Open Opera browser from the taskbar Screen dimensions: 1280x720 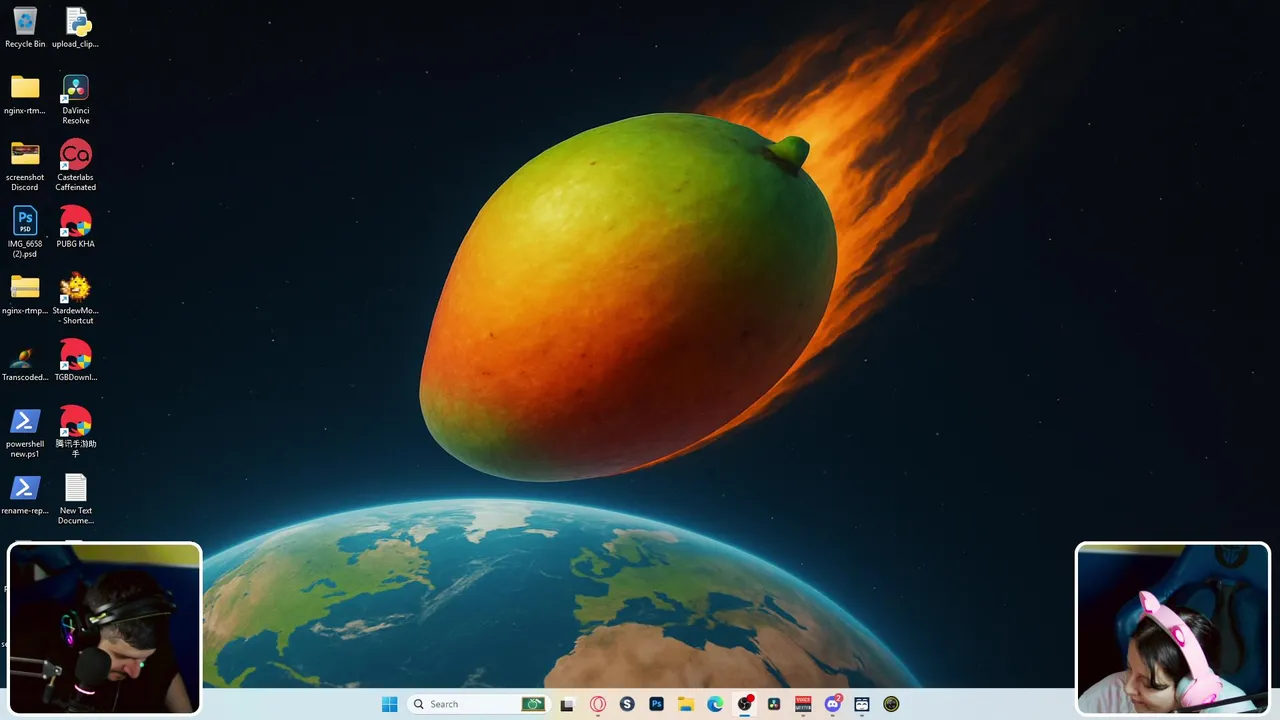click(x=598, y=704)
